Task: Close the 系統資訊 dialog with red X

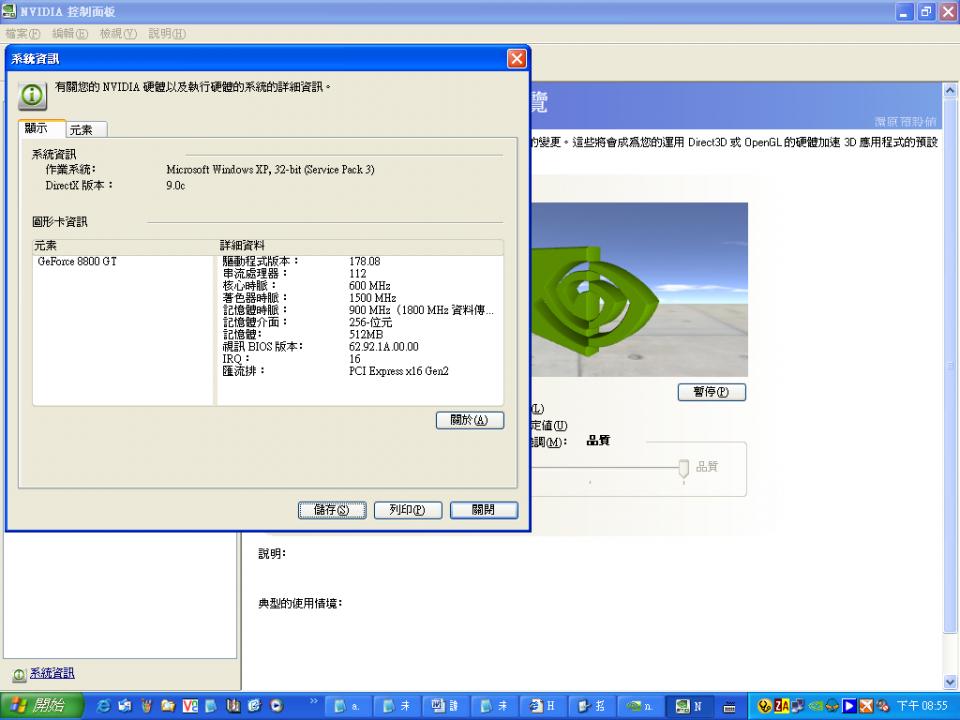Action: click(517, 59)
